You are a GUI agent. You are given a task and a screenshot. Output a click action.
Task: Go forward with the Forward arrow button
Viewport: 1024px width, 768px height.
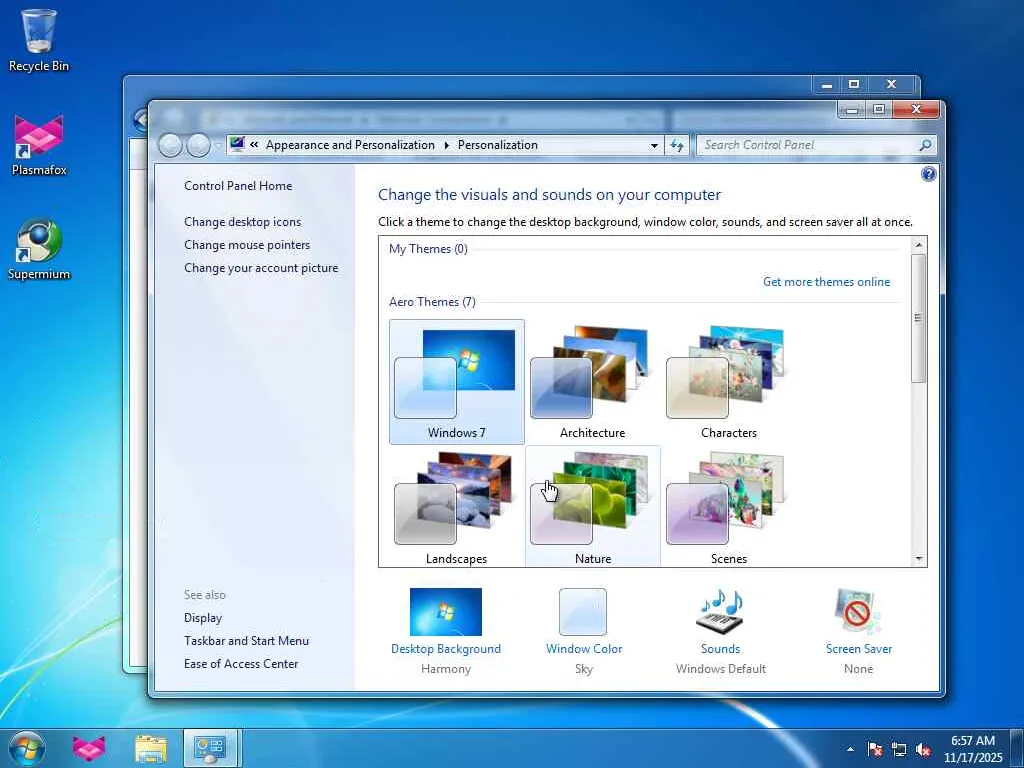(x=199, y=145)
